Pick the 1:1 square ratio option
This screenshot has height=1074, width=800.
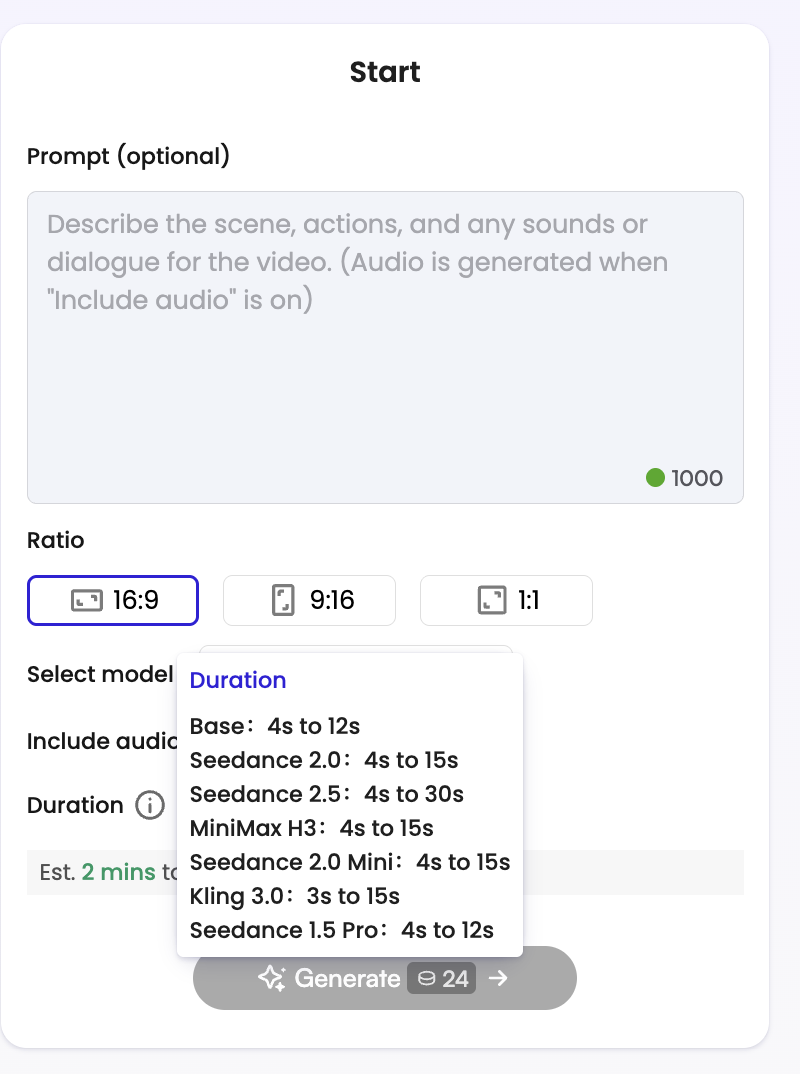click(506, 601)
